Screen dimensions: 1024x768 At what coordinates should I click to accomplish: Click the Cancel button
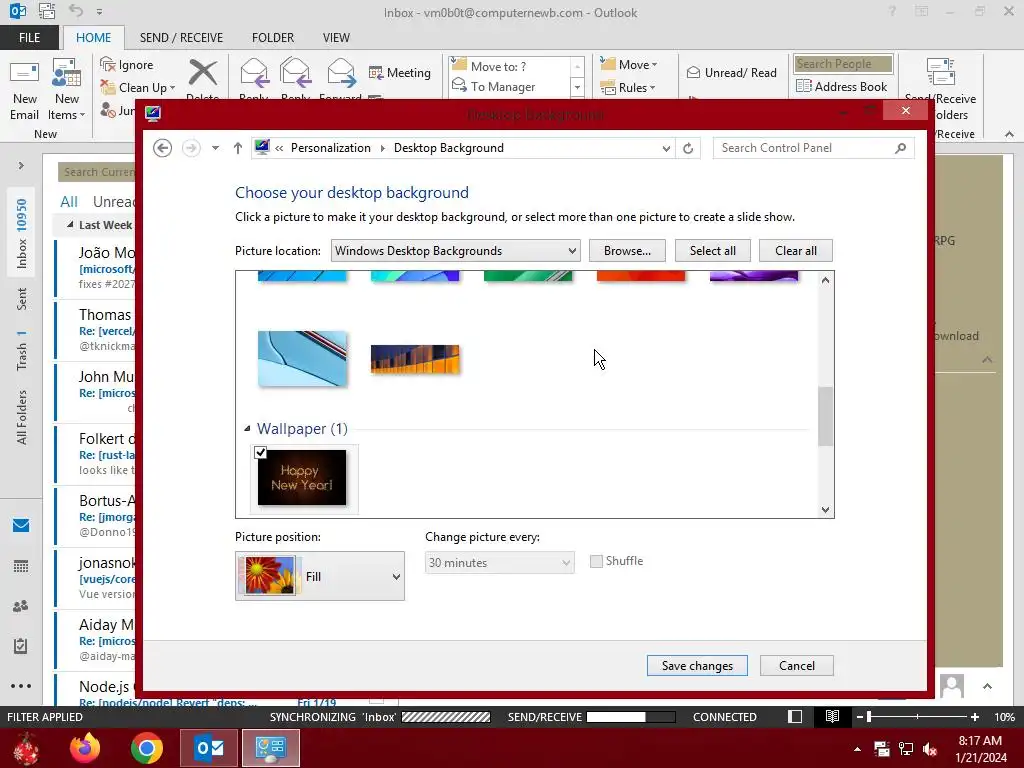797,665
